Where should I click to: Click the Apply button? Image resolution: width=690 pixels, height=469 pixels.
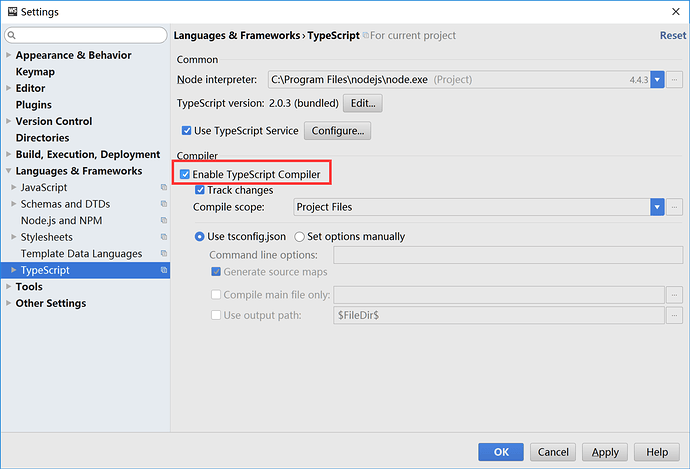[606, 452]
